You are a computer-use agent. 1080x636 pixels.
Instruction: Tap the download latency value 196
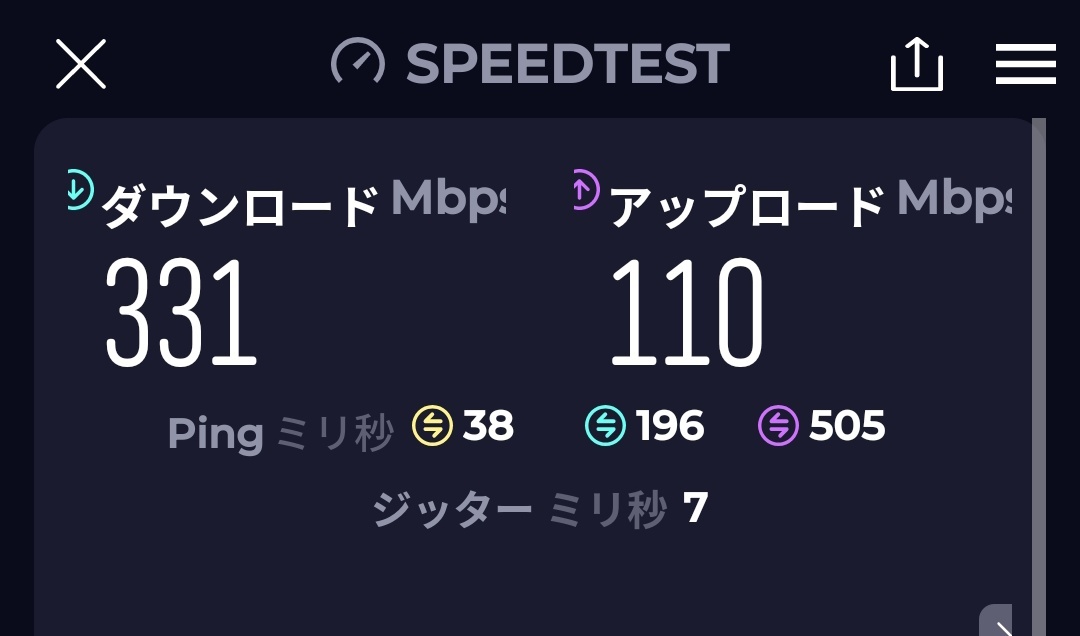pos(669,425)
